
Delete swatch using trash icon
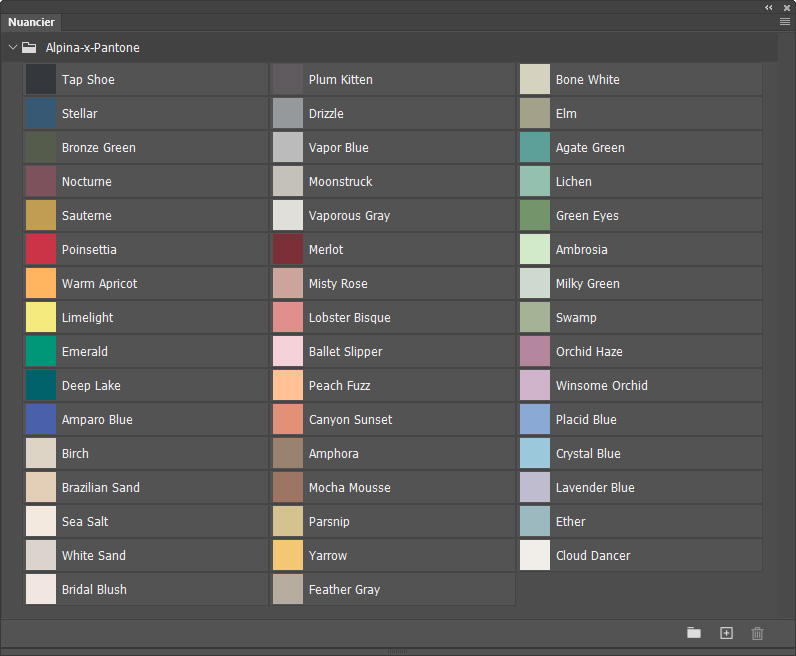point(757,633)
